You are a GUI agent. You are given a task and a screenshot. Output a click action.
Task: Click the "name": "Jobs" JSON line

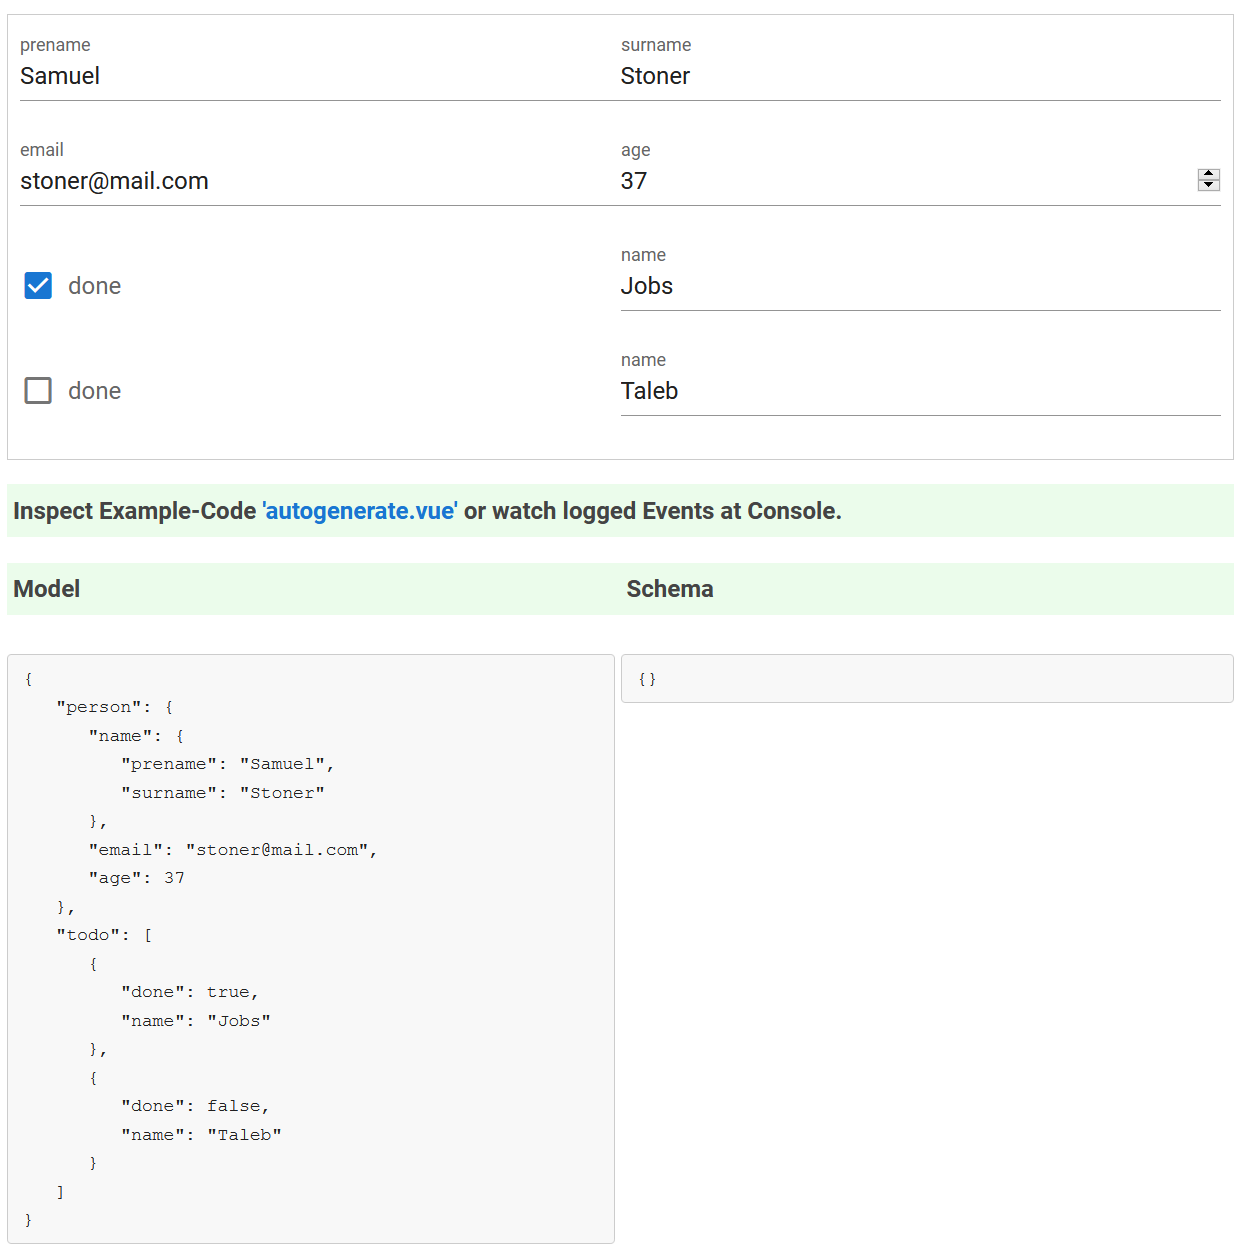196,1021
